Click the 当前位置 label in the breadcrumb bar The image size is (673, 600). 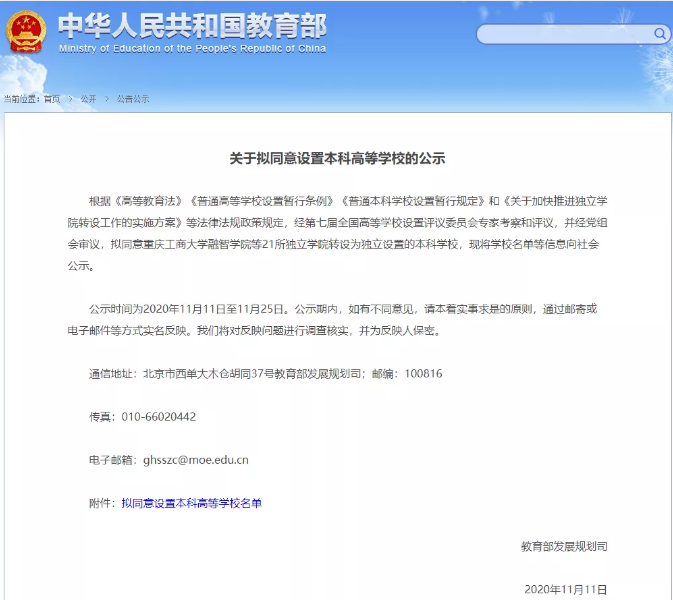click(22, 99)
